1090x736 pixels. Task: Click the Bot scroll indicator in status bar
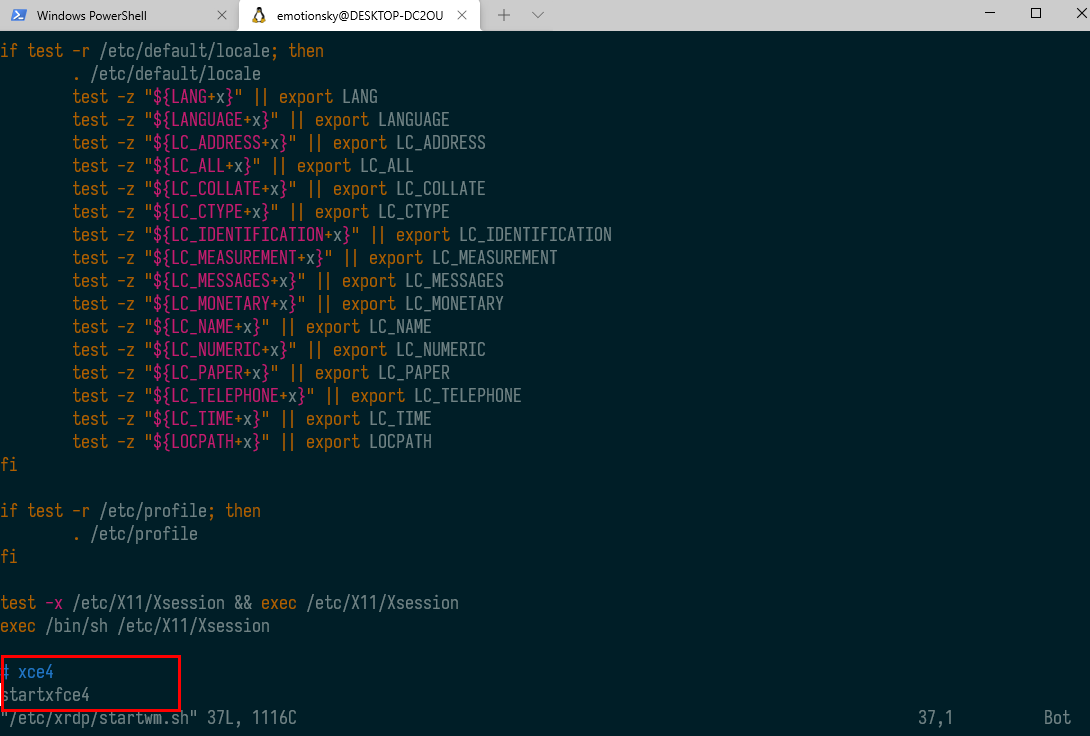[1056, 717]
